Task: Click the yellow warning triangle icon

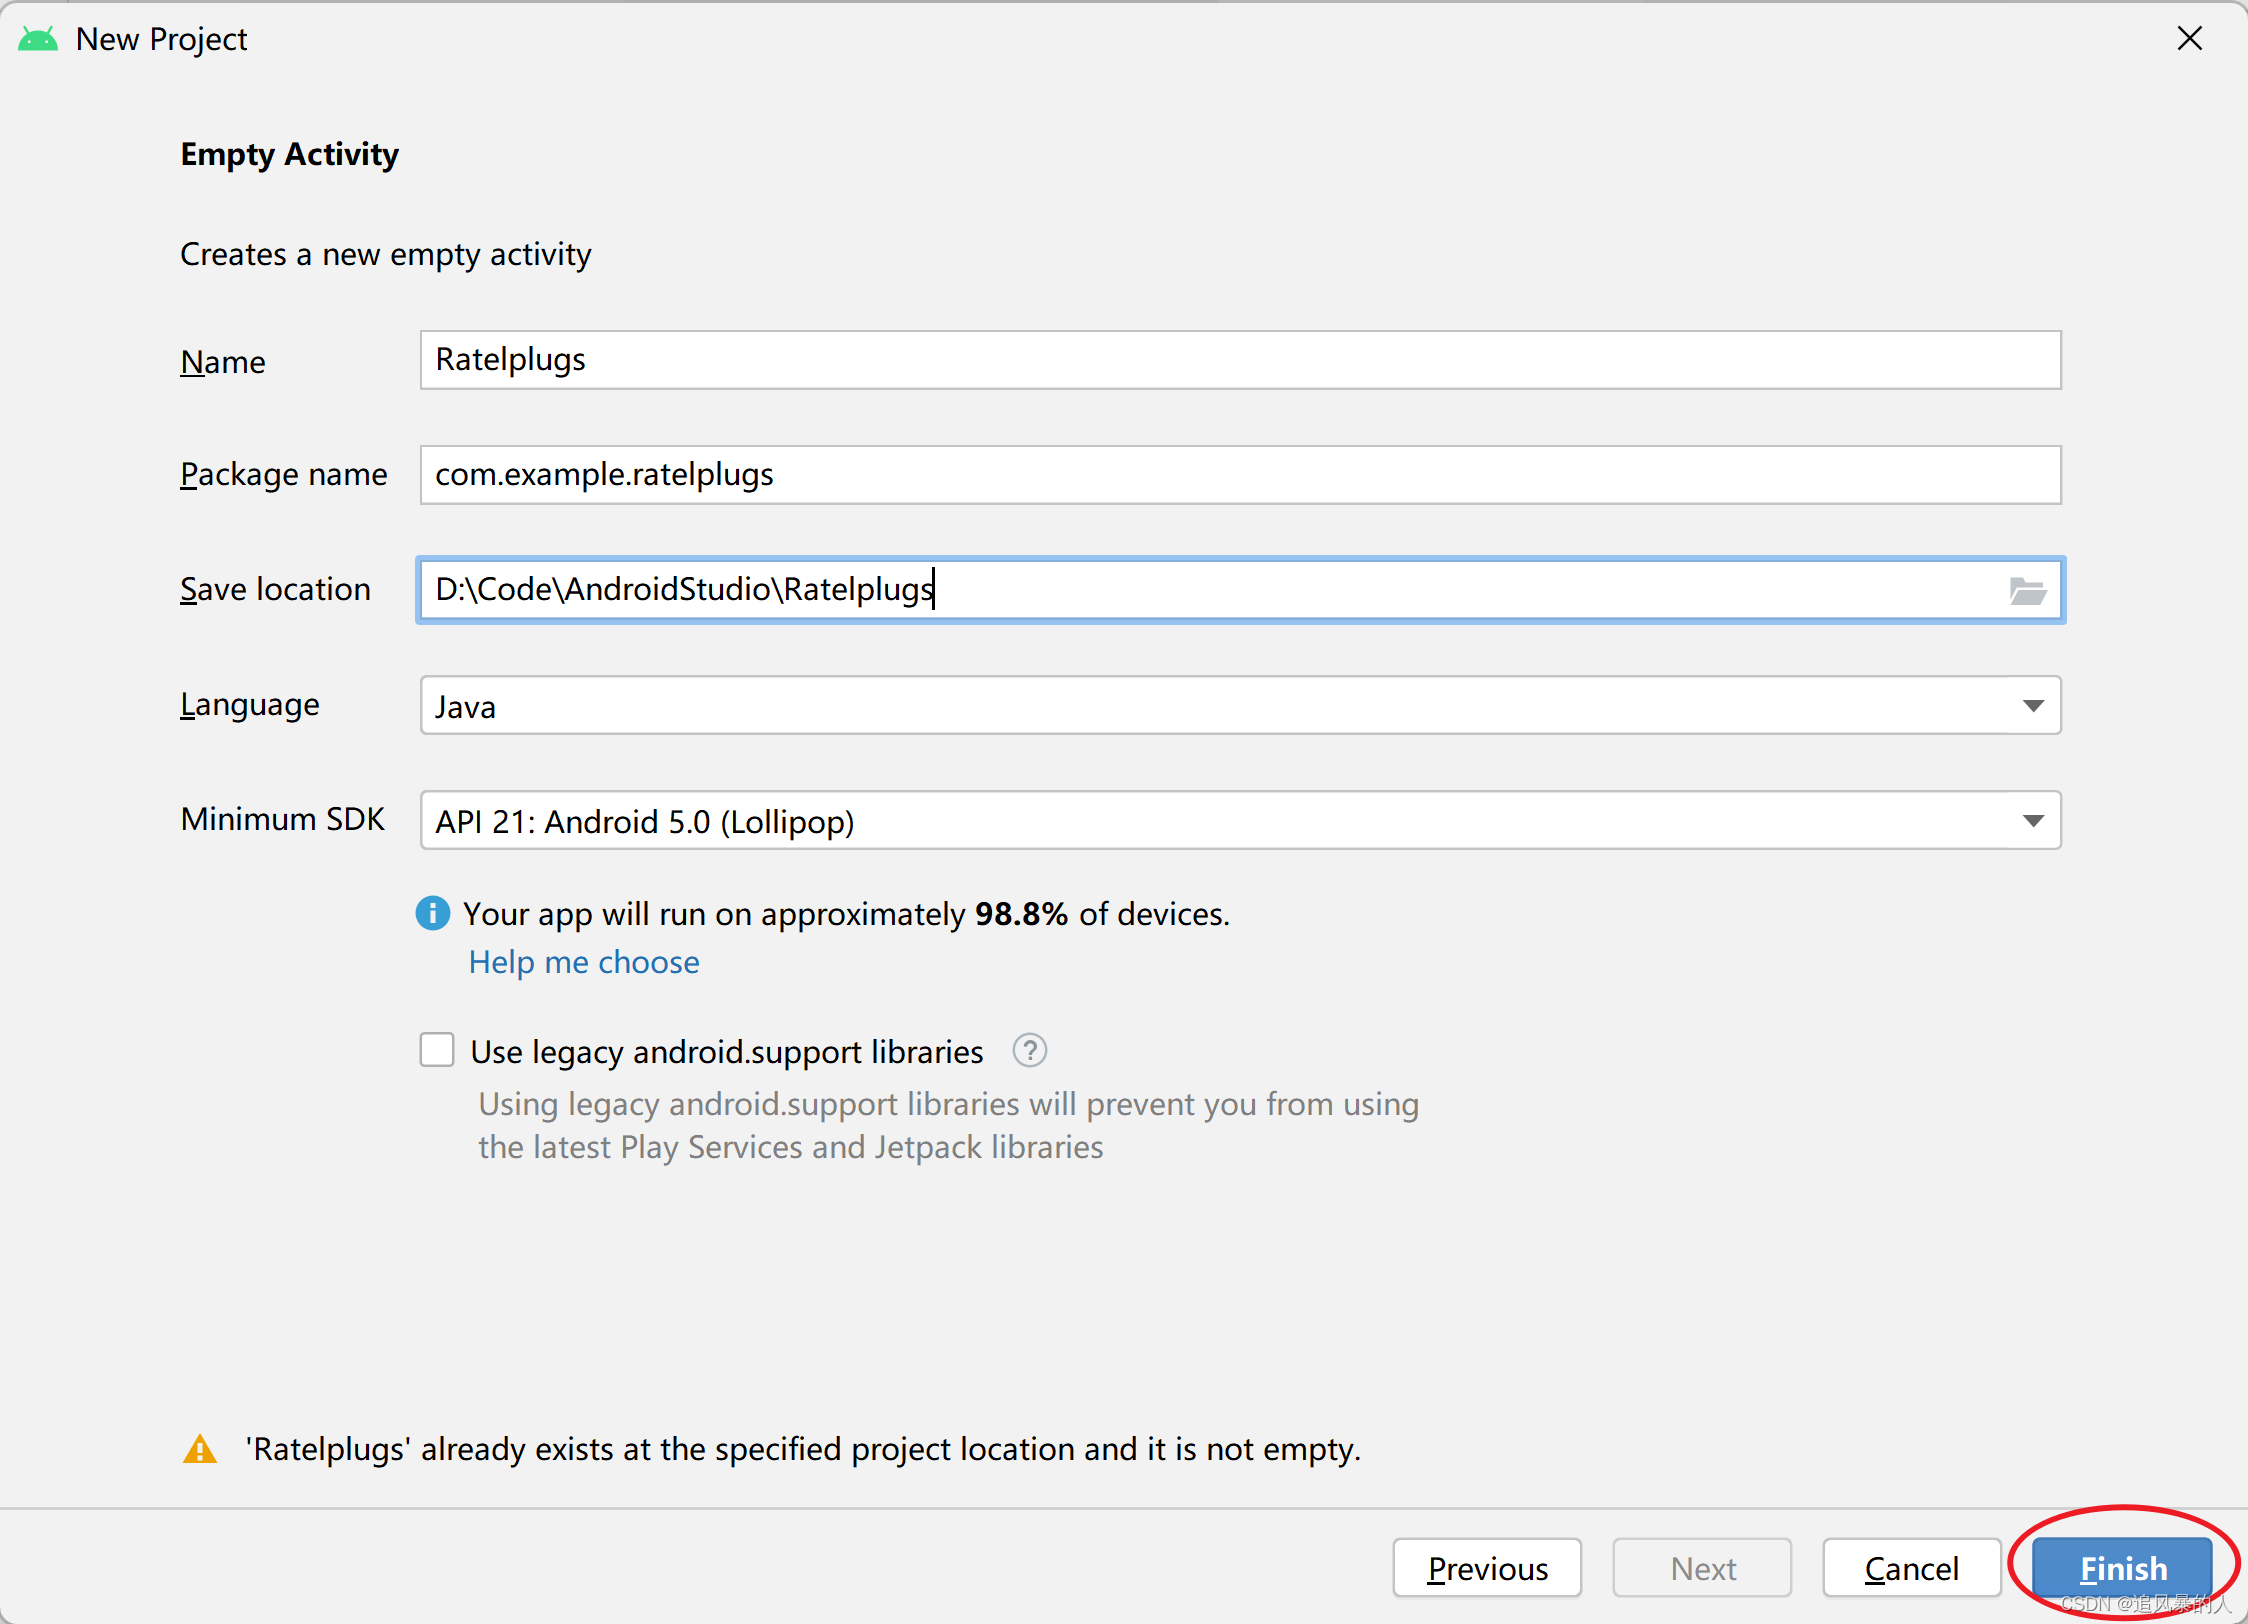Action: tap(200, 1449)
